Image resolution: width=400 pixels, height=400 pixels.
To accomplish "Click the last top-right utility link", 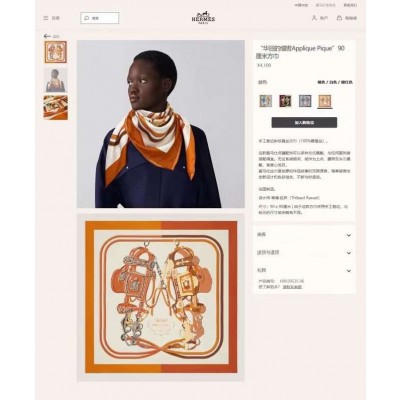I will pyautogui.click(x=350, y=5).
